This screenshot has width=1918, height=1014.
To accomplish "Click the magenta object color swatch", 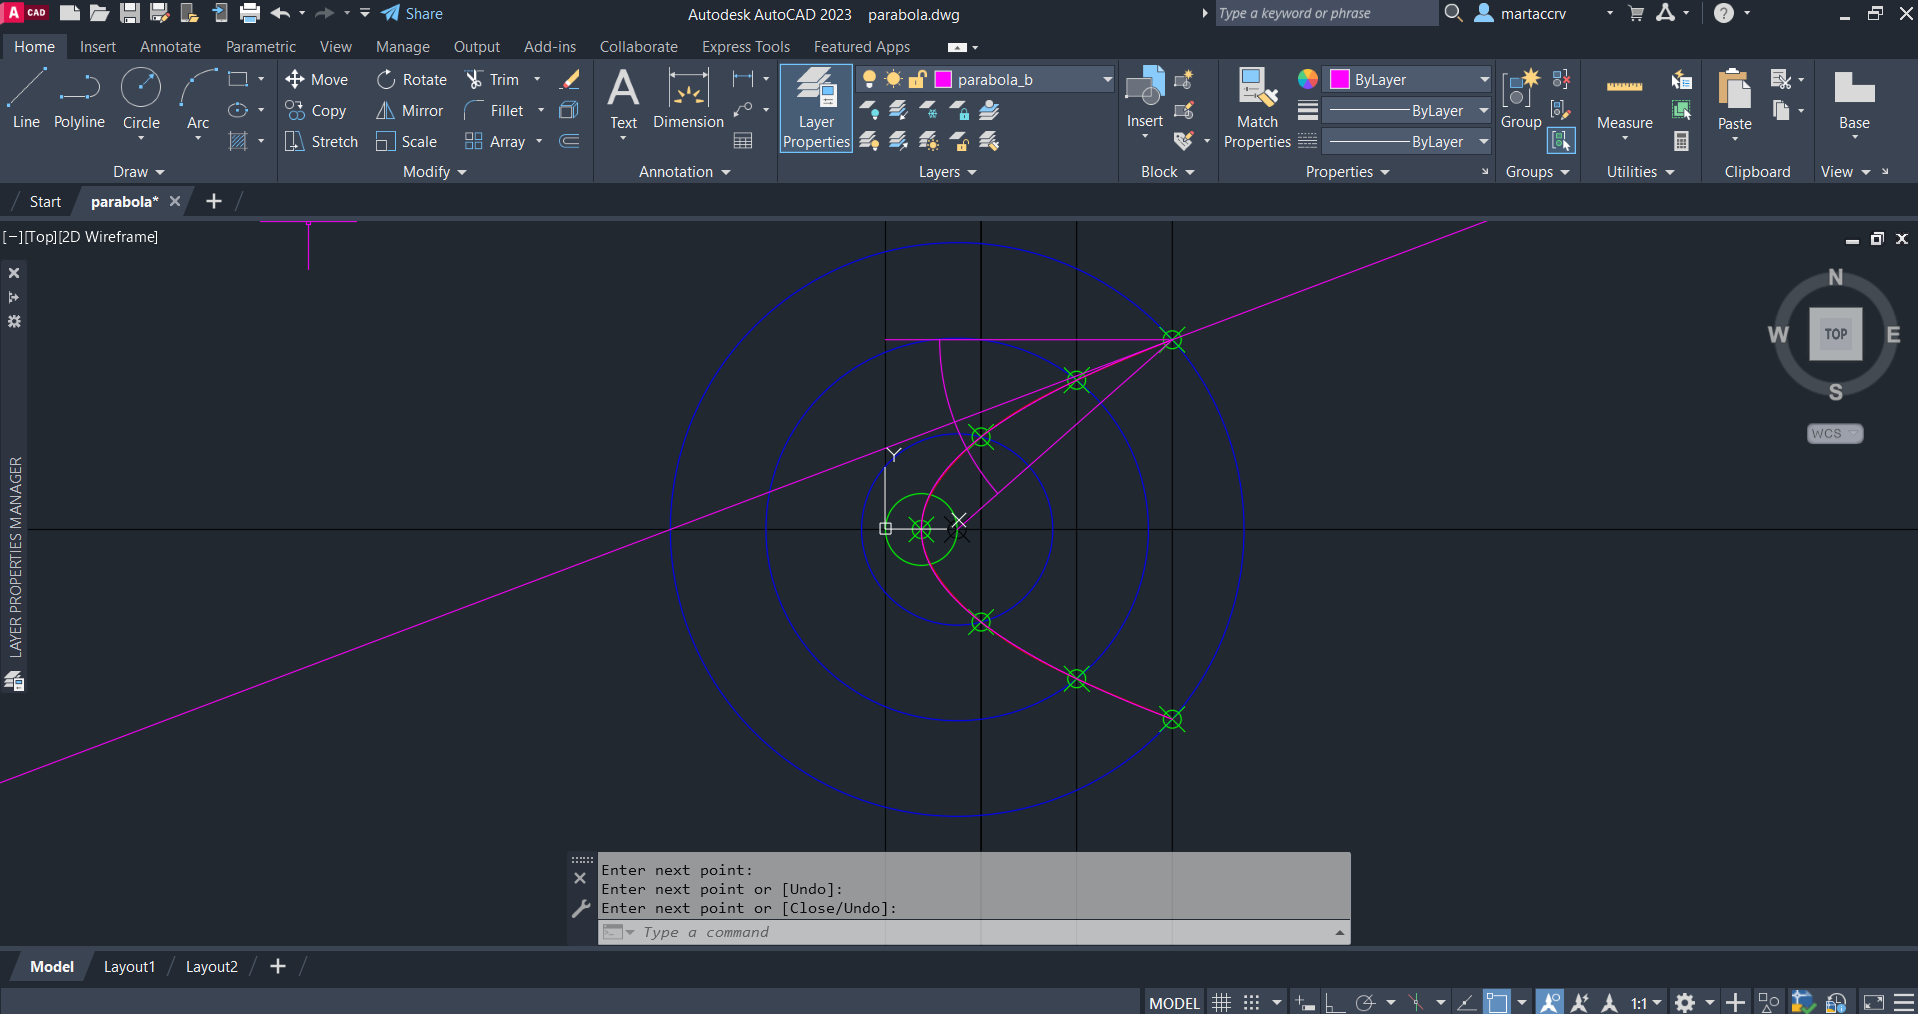I will 1340,80.
